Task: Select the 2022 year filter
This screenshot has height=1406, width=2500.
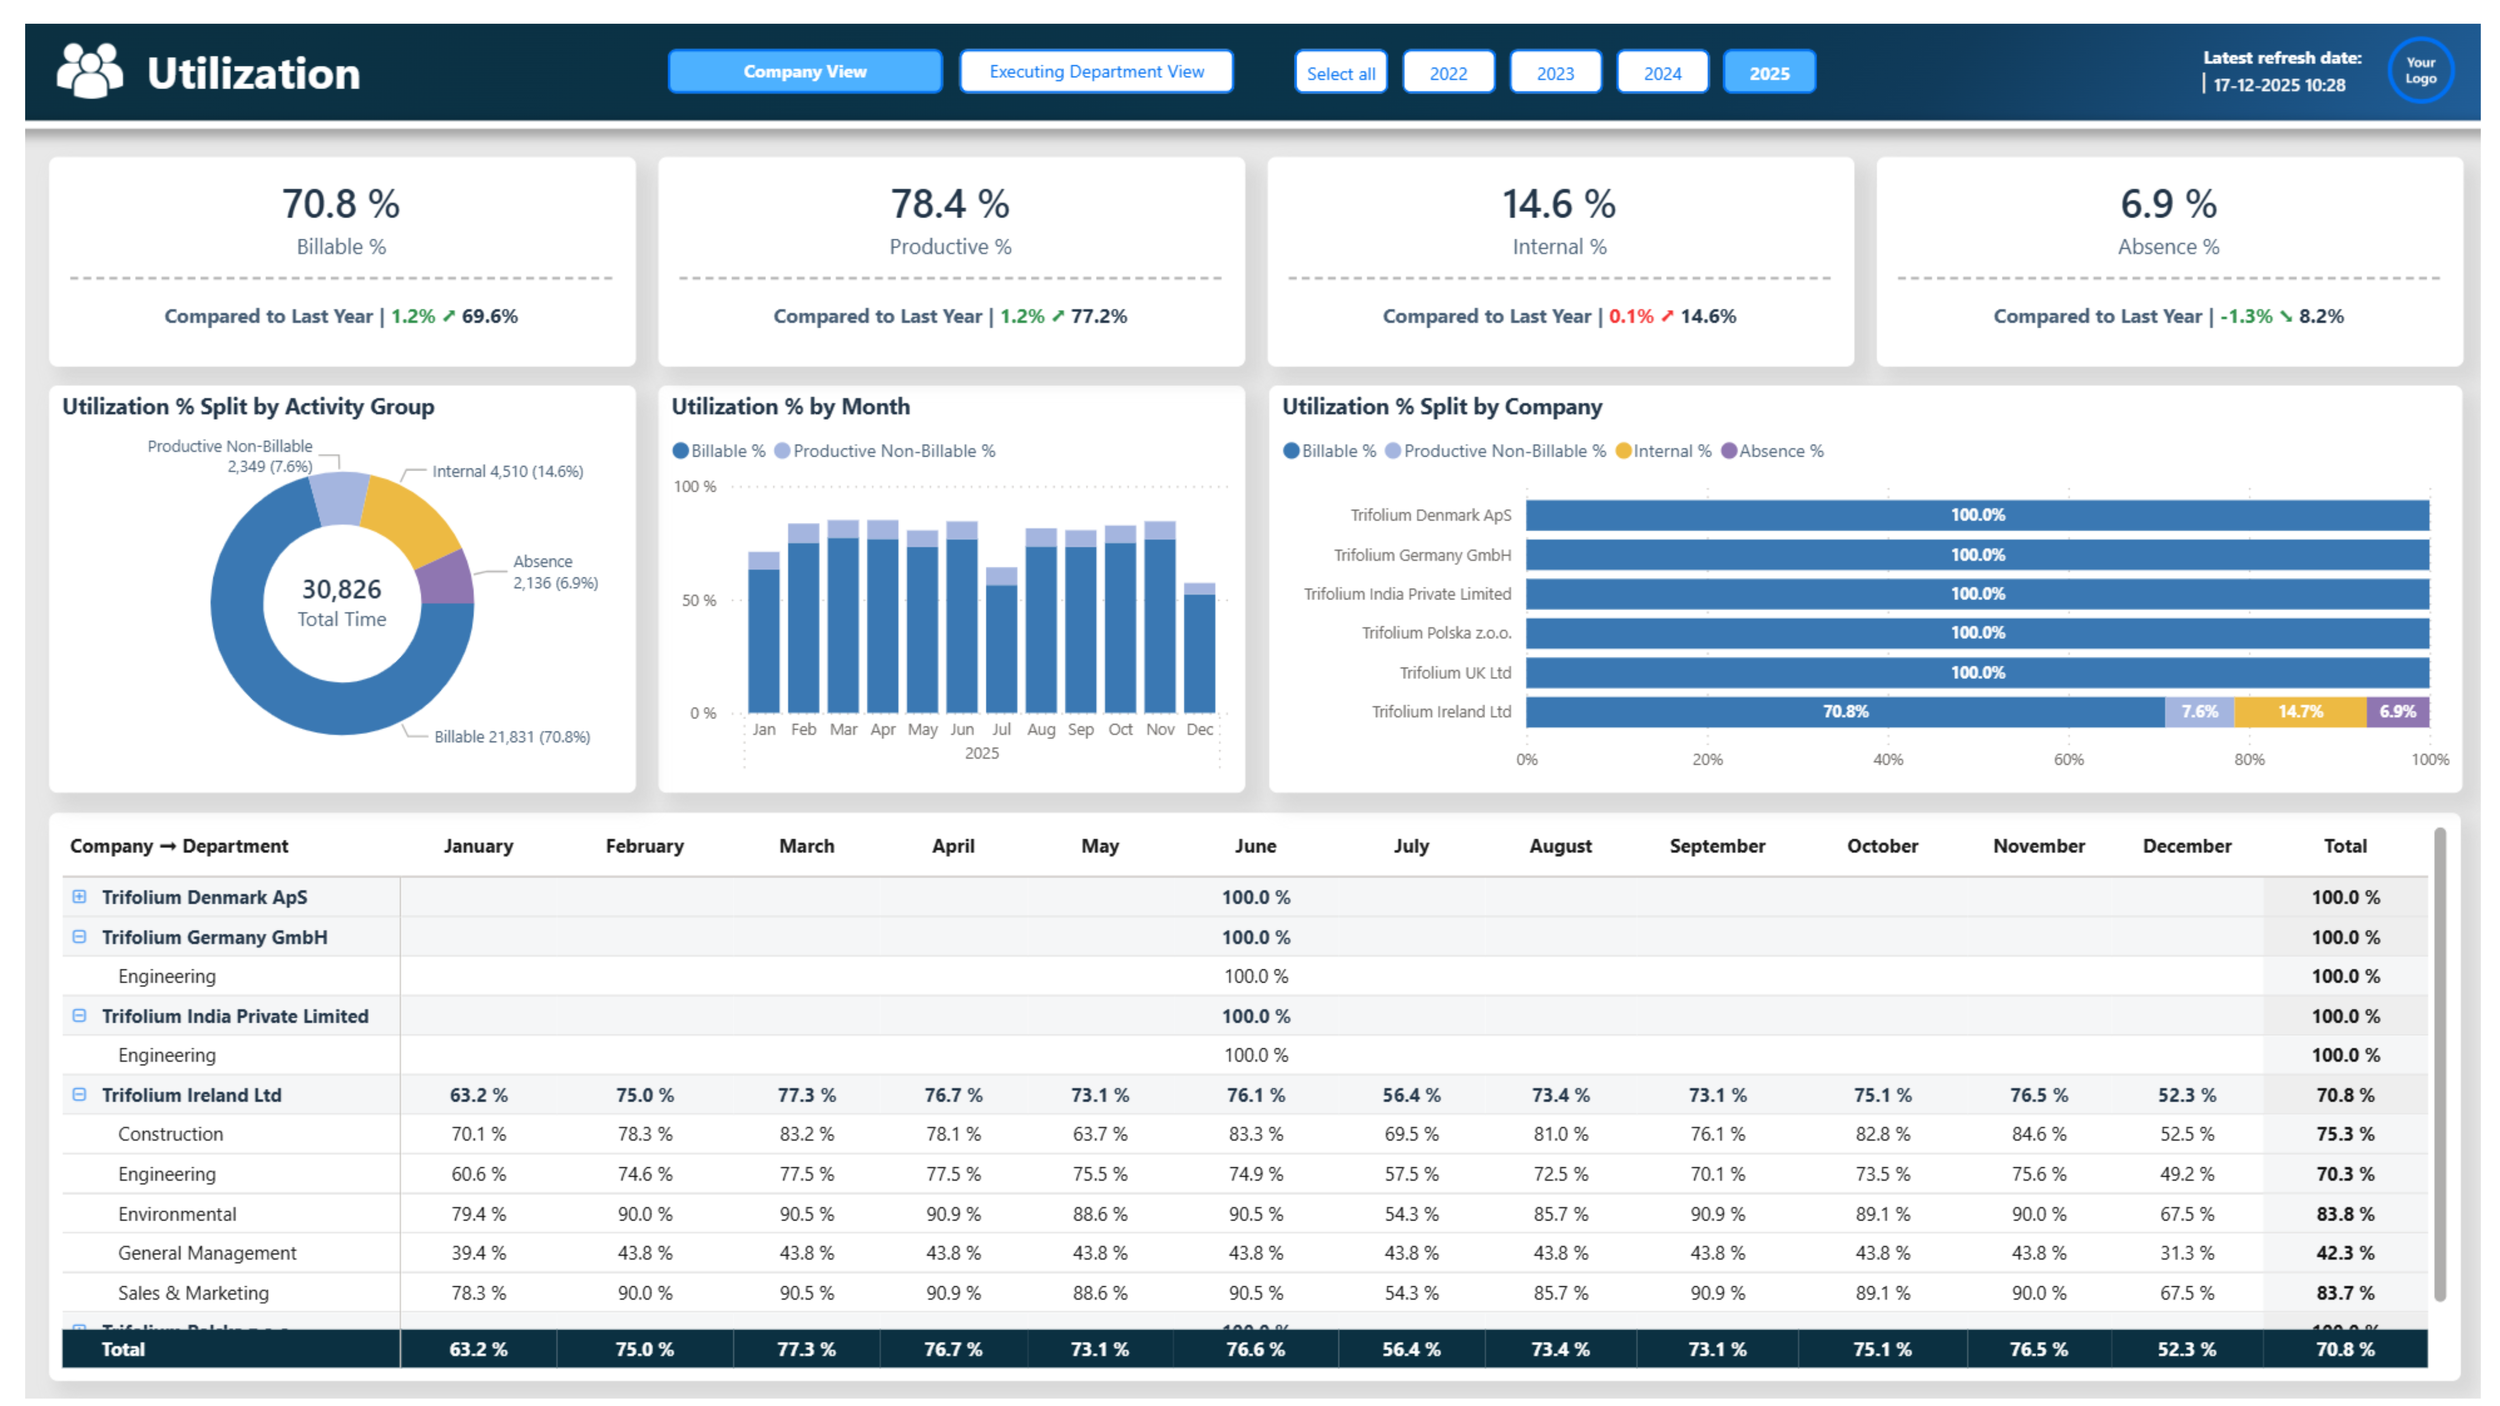Action: 1447,73
